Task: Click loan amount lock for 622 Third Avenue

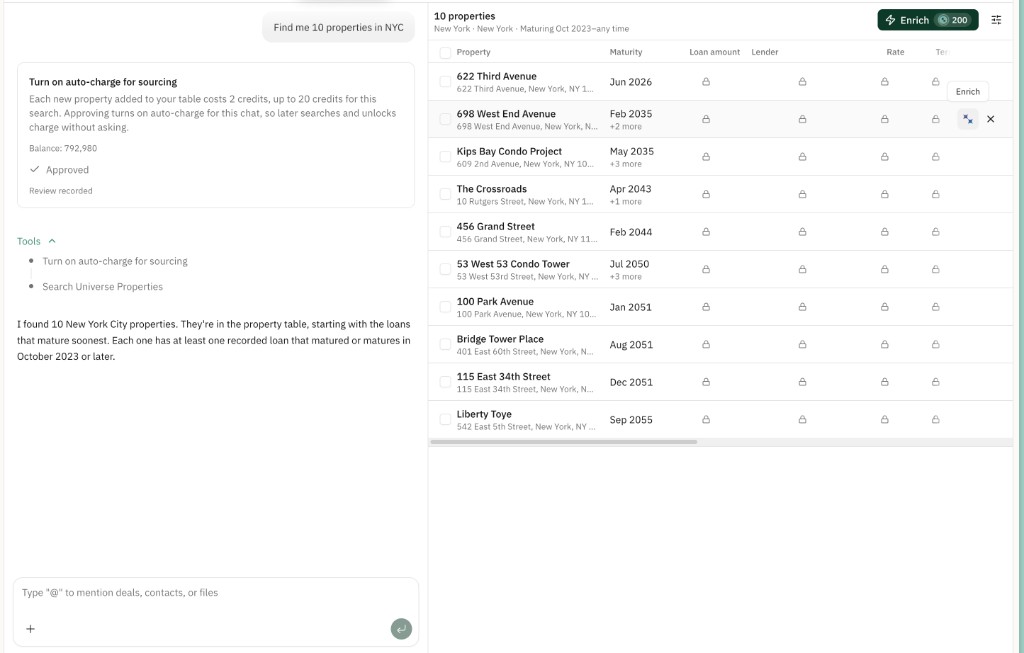Action: point(706,82)
